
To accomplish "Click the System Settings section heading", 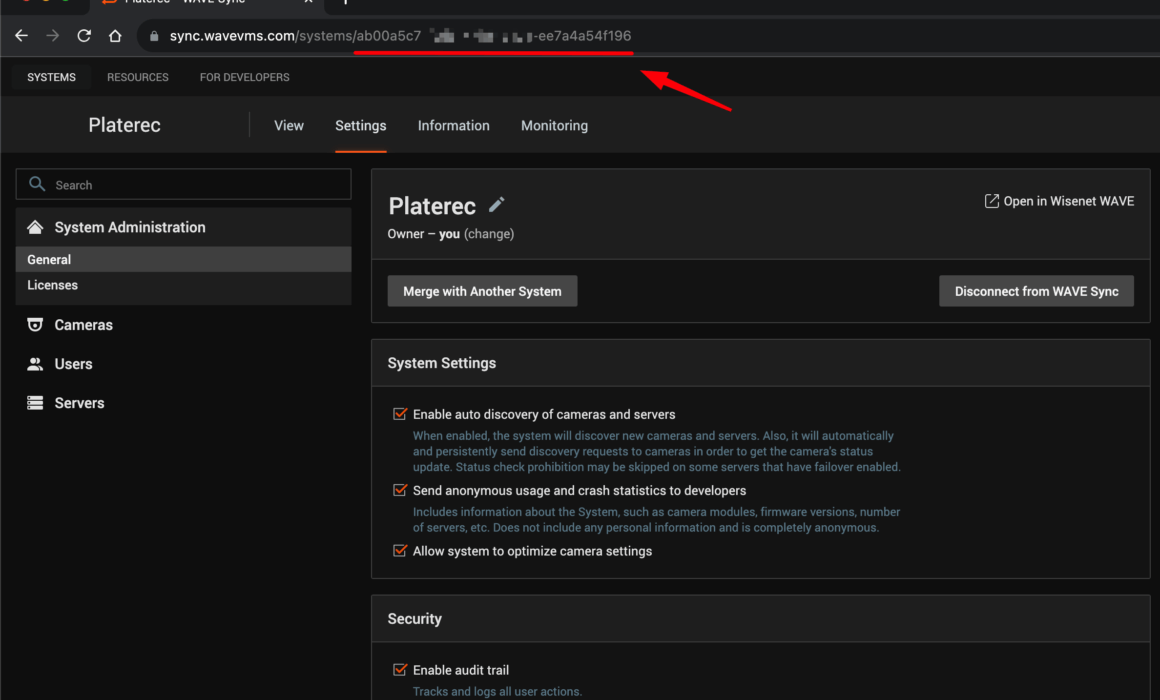I will click(442, 363).
